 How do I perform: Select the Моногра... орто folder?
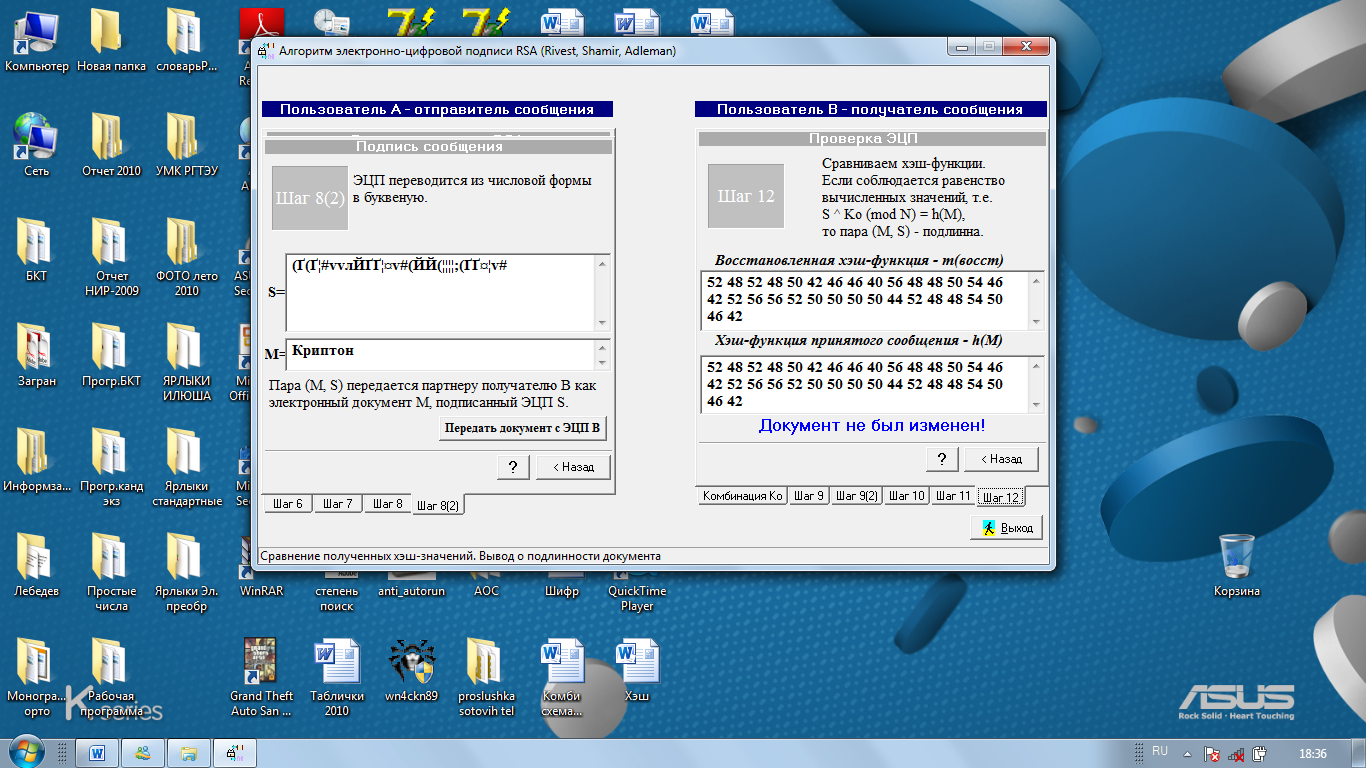point(37,677)
